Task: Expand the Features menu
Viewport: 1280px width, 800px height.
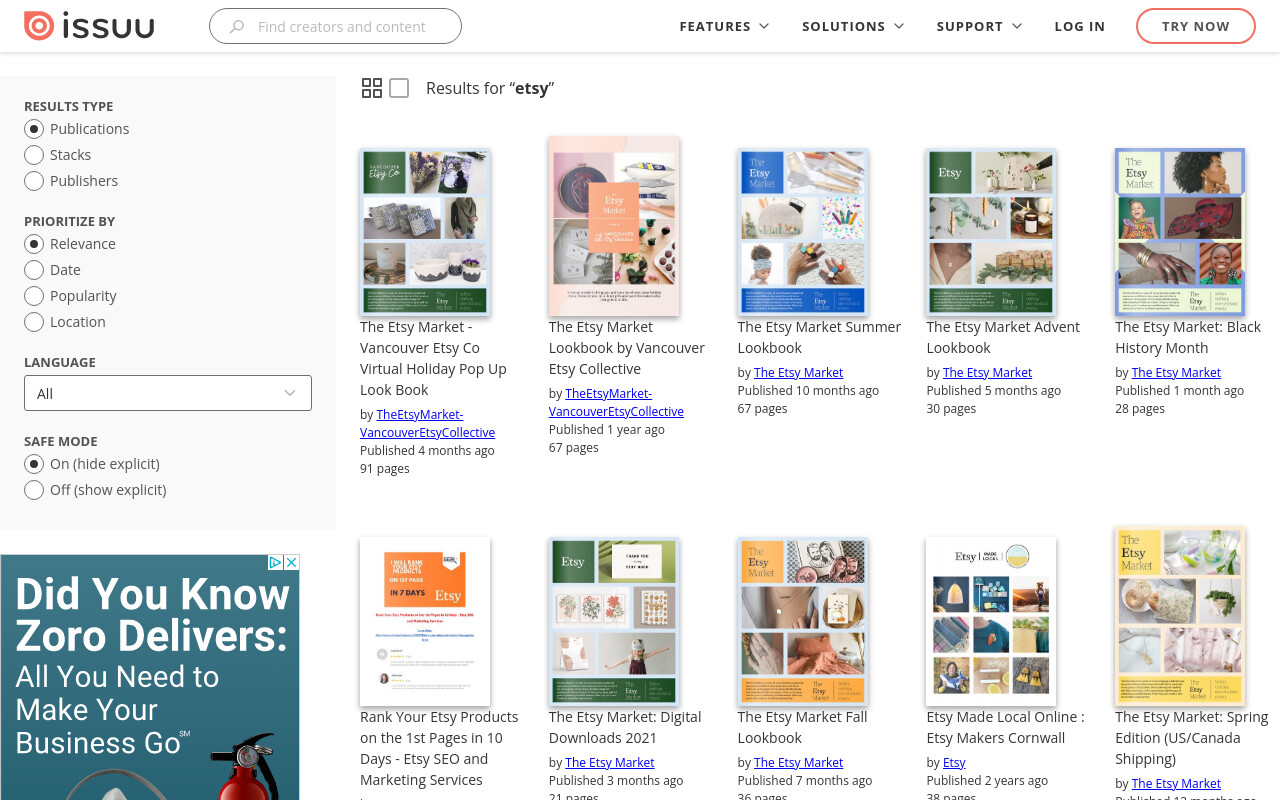Action: pyautogui.click(x=724, y=26)
